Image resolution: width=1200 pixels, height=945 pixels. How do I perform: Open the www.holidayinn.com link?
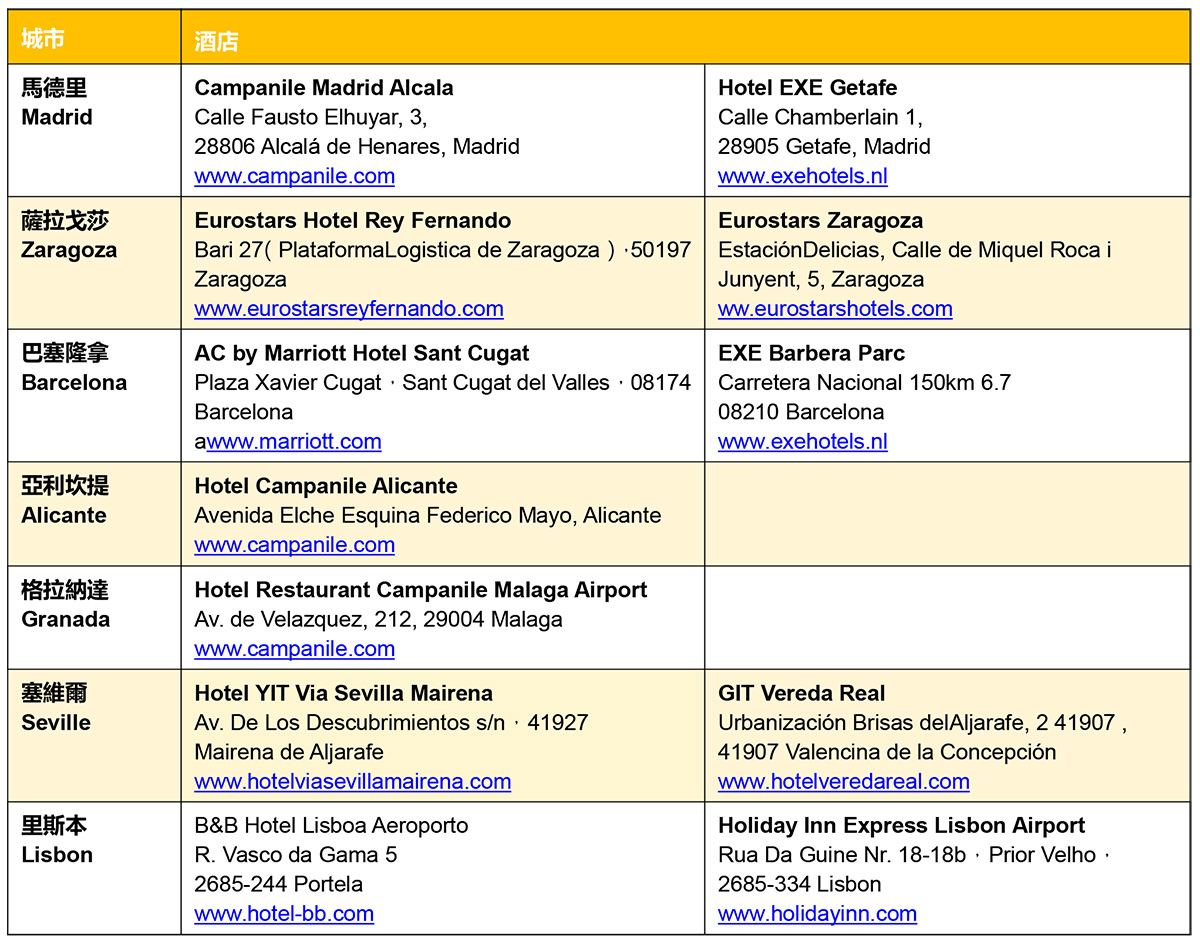(817, 913)
